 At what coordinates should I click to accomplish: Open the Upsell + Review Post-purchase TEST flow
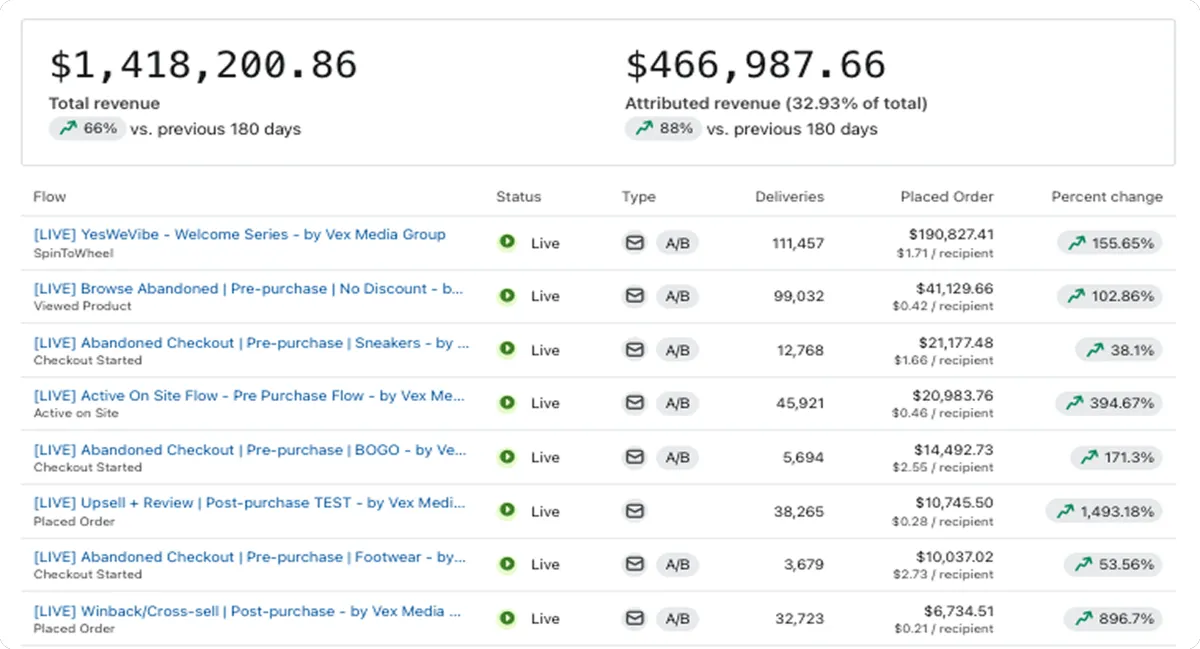tap(251, 502)
